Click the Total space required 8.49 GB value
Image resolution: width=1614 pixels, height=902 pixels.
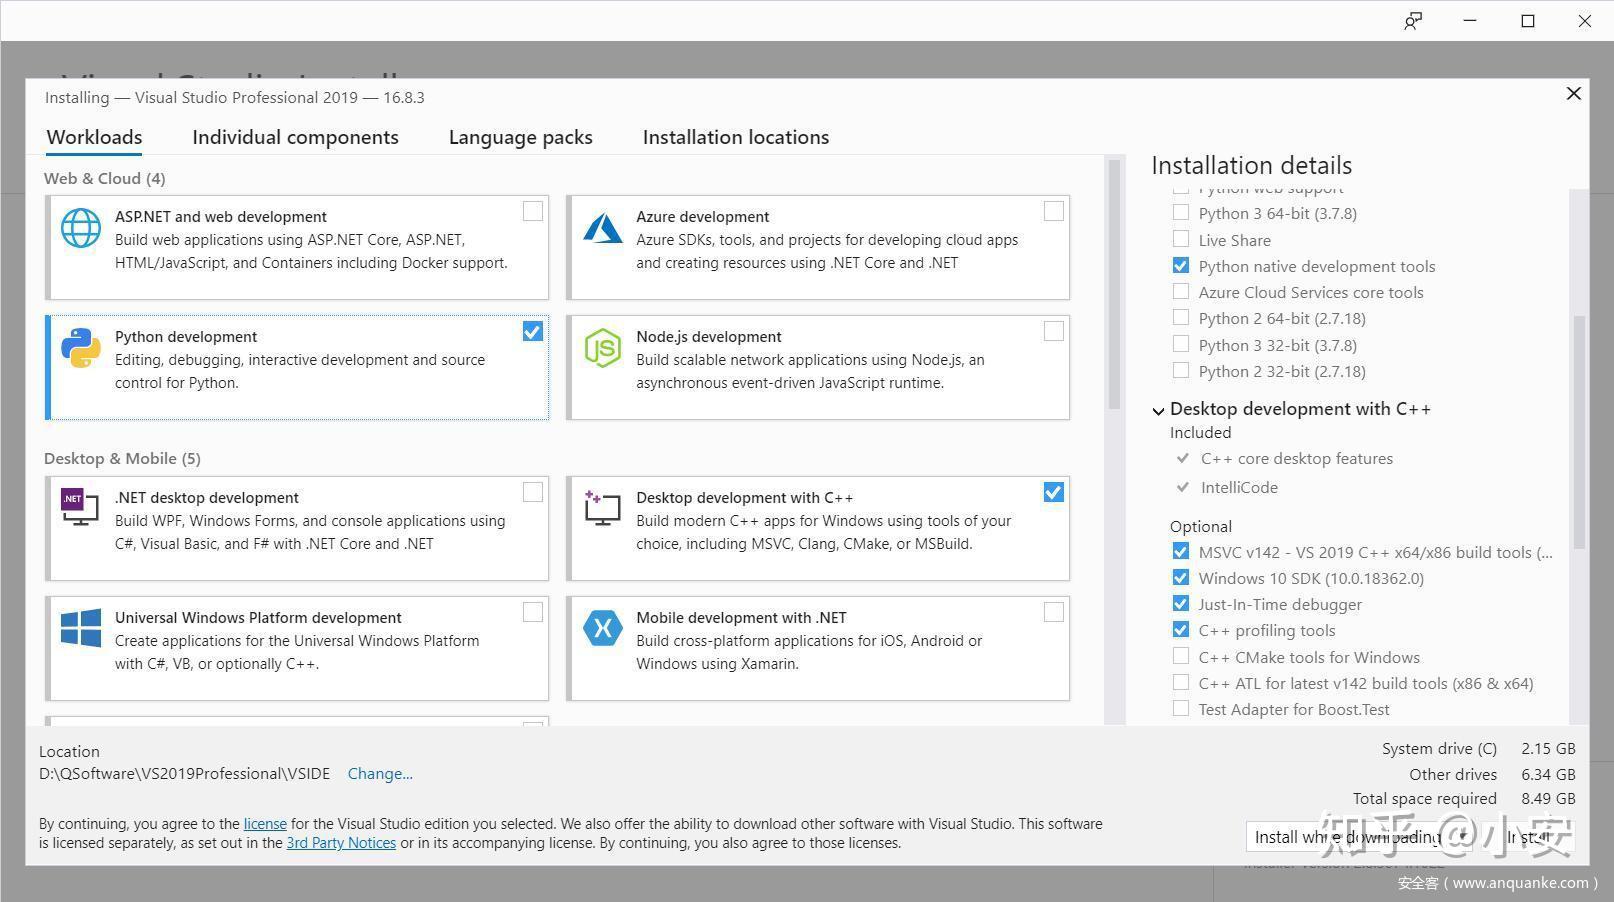point(1548,798)
